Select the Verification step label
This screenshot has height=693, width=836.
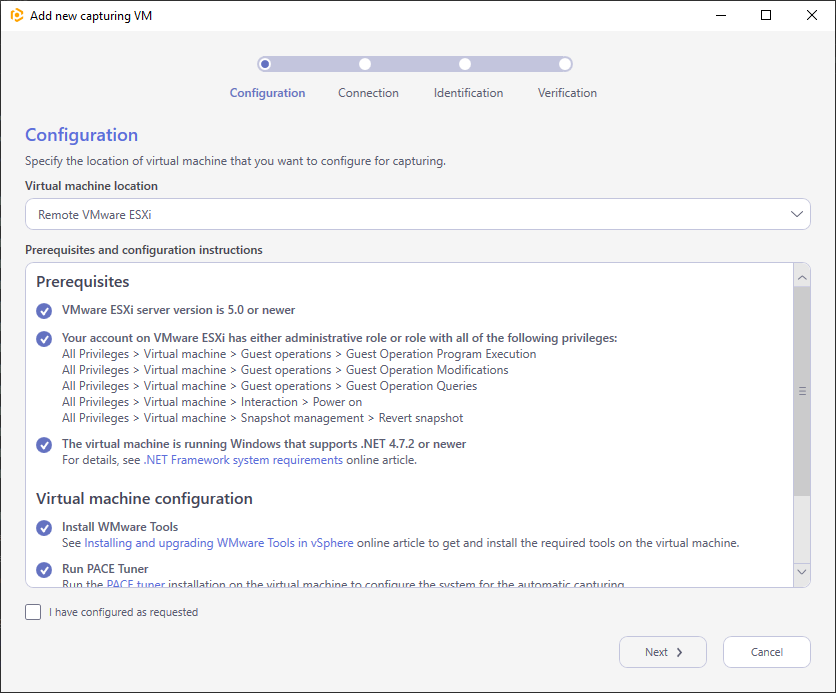tap(567, 93)
